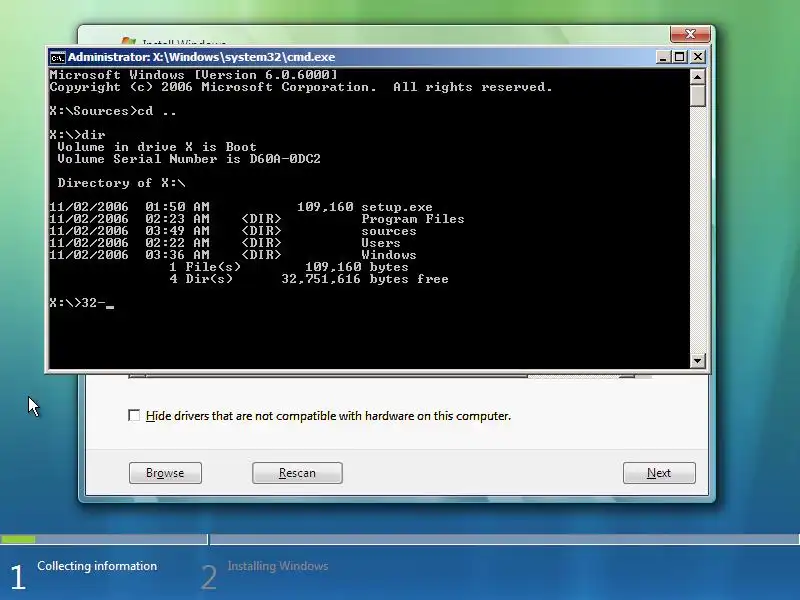Viewport: 800px width, 600px height.
Task: Click the scroll down arrow in cmd
Action: tap(697, 361)
